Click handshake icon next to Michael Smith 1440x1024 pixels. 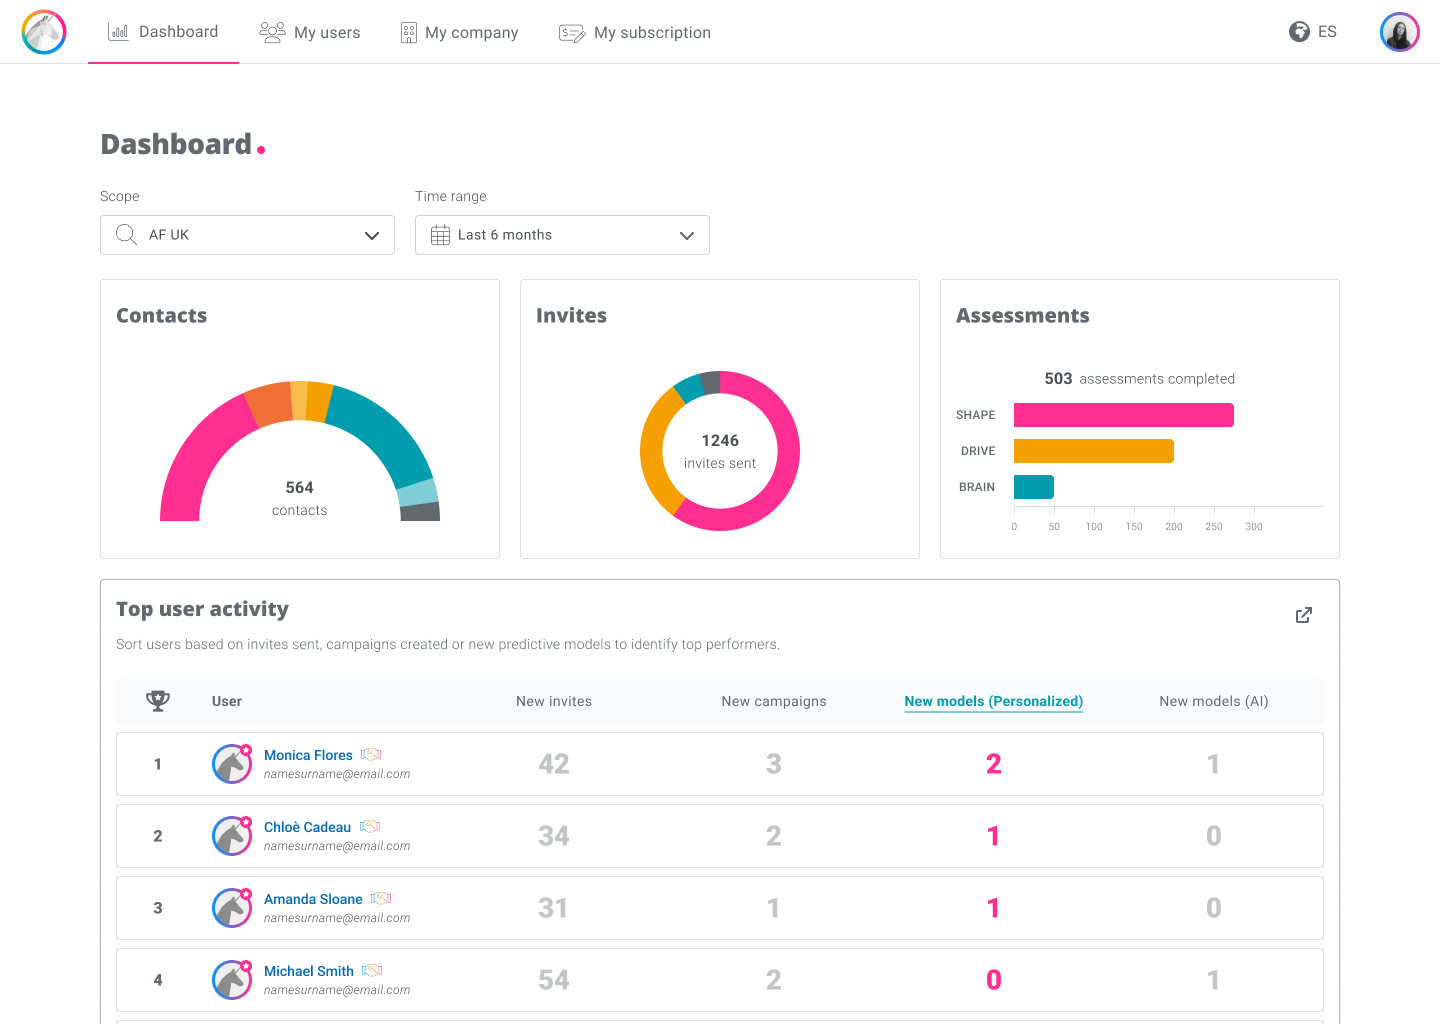pos(372,971)
